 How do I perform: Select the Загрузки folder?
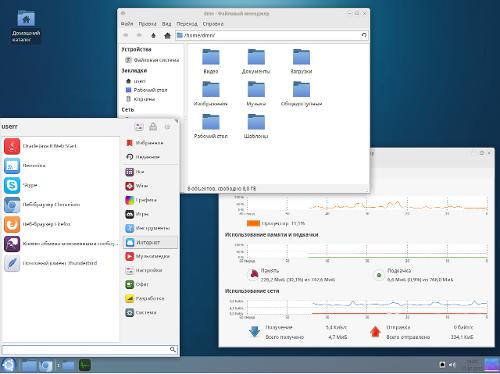(301, 61)
